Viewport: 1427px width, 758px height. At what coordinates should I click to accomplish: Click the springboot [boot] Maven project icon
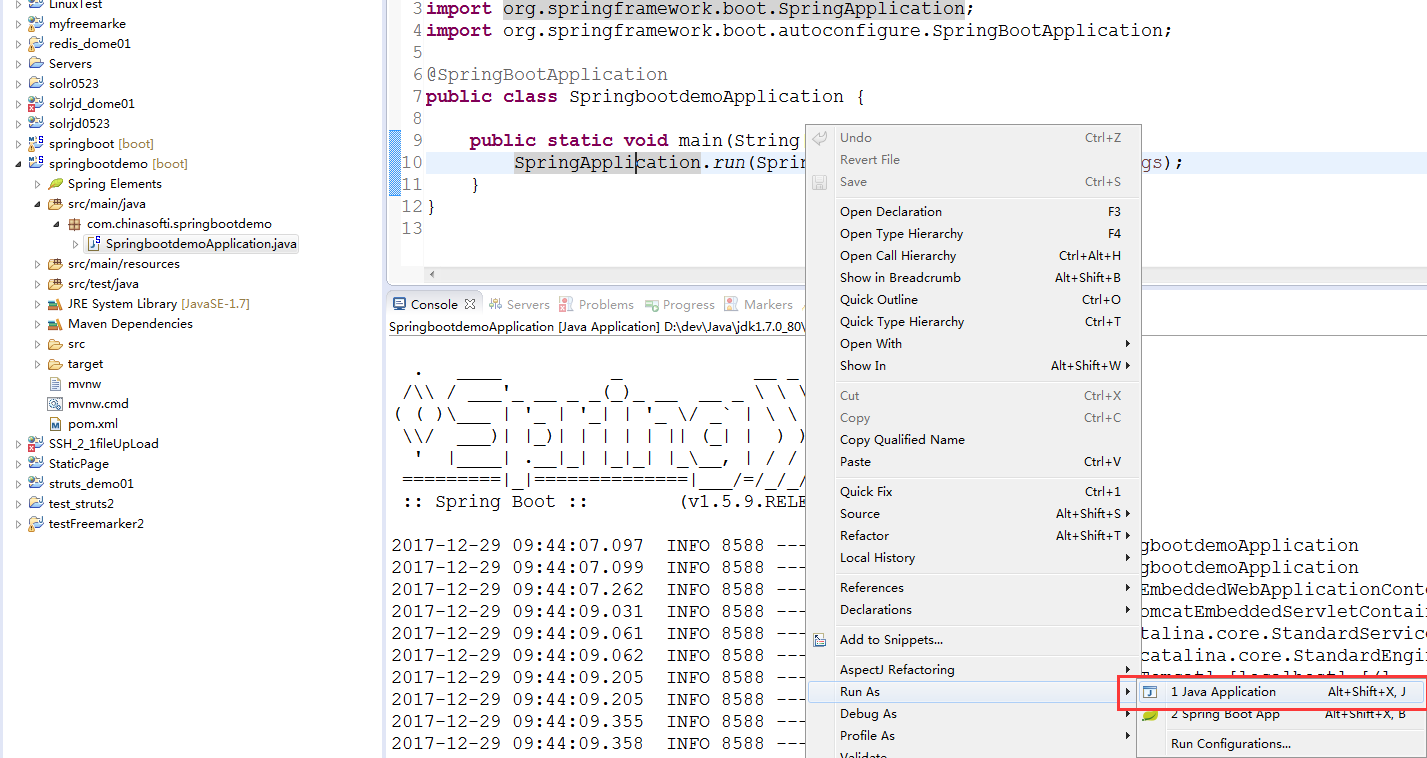tap(36, 144)
